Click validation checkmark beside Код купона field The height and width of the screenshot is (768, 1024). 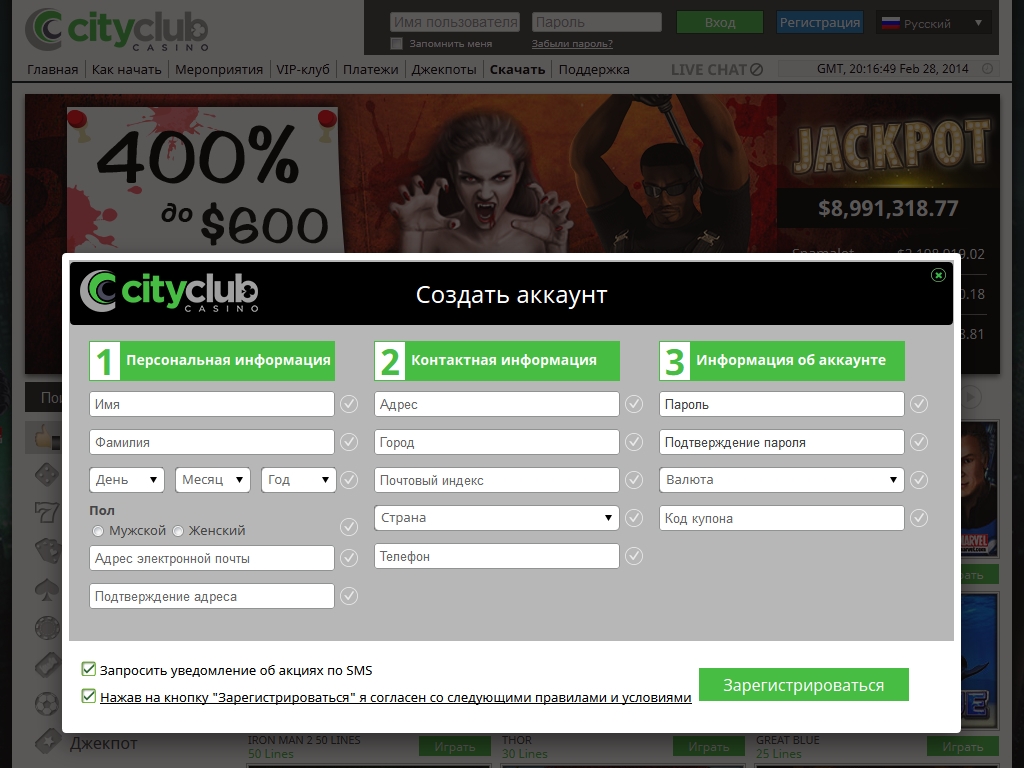tap(919, 518)
